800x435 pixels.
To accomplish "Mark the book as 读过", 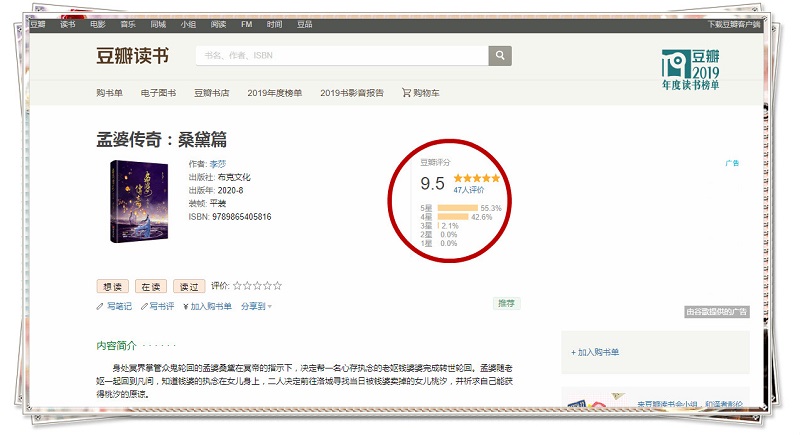I will pos(188,285).
